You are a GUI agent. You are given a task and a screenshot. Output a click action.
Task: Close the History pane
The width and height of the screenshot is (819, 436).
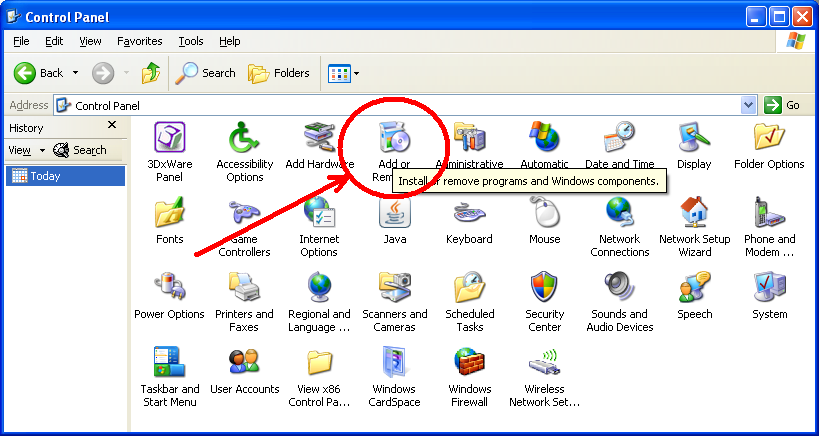click(112, 125)
